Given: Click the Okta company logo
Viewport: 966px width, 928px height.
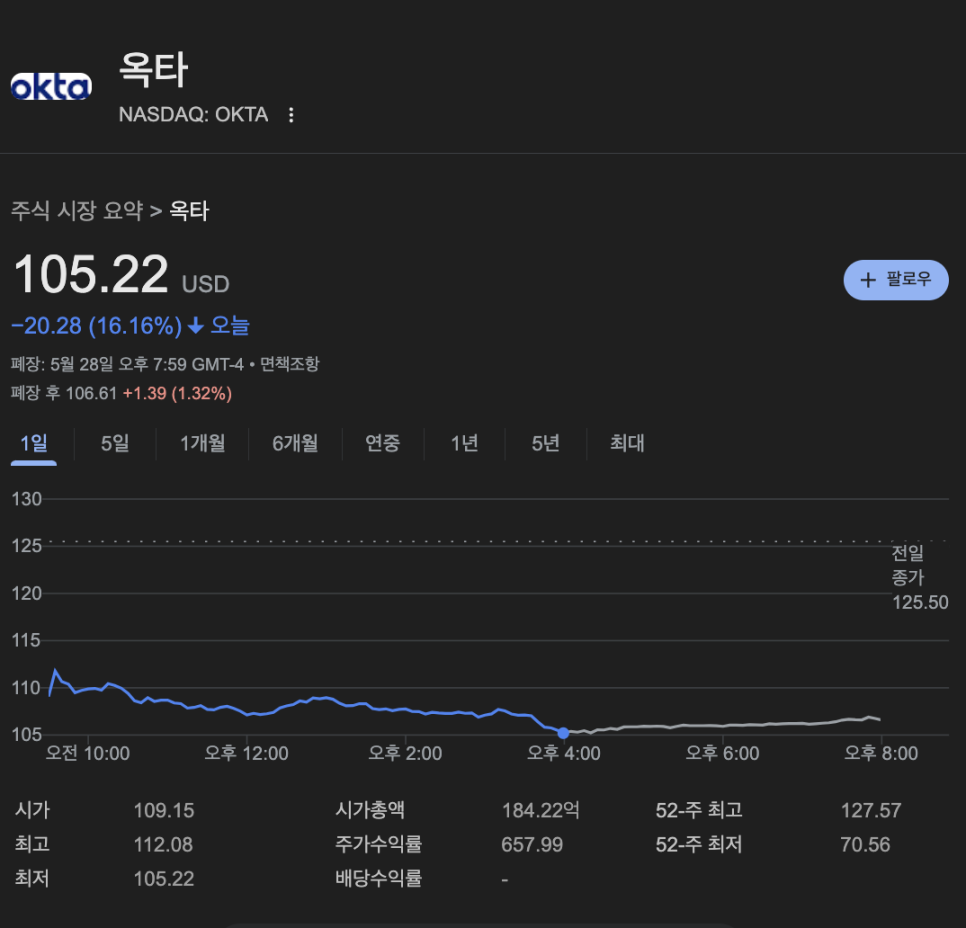Looking at the screenshot, I should point(51,87).
